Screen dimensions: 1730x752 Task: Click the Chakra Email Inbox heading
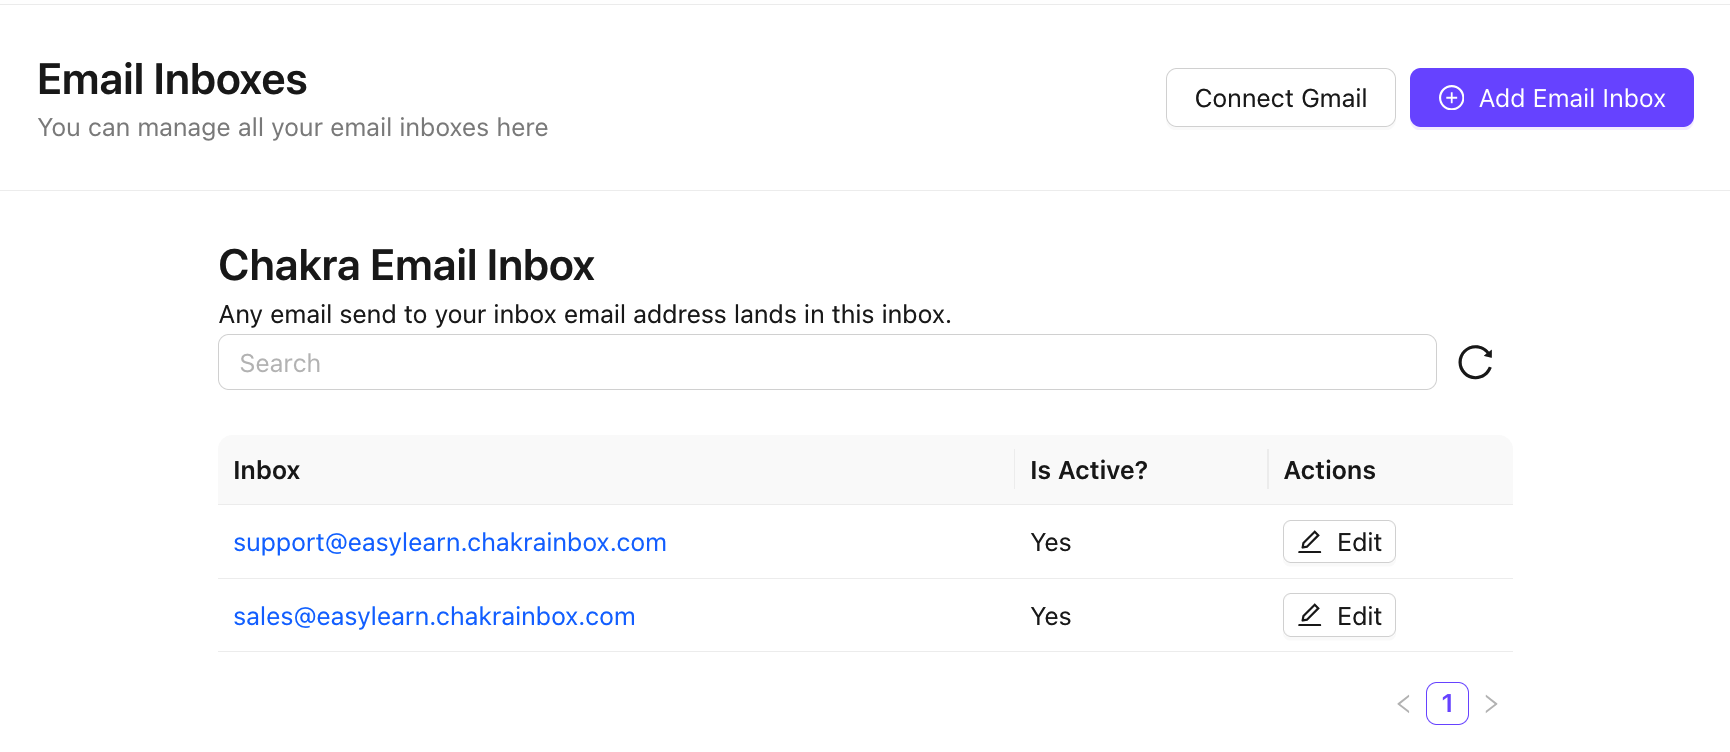406,266
